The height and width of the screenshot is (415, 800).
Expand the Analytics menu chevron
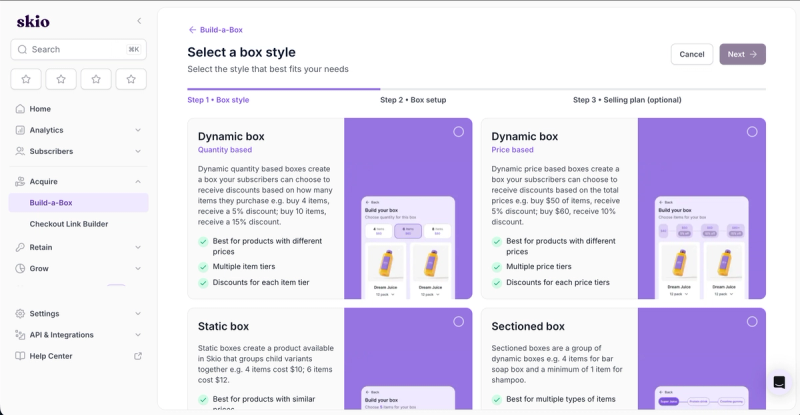coord(138,130)
